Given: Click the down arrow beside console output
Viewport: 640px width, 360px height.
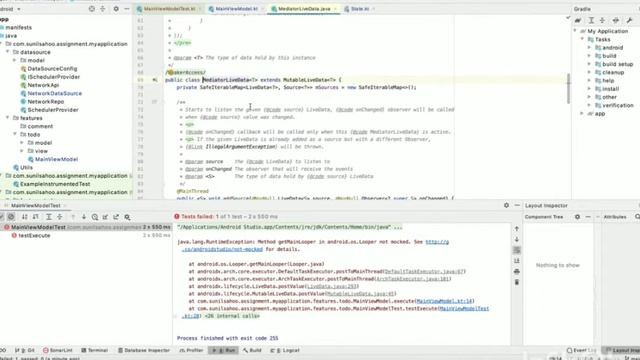Looking at the screenshot, I should 517,239.
